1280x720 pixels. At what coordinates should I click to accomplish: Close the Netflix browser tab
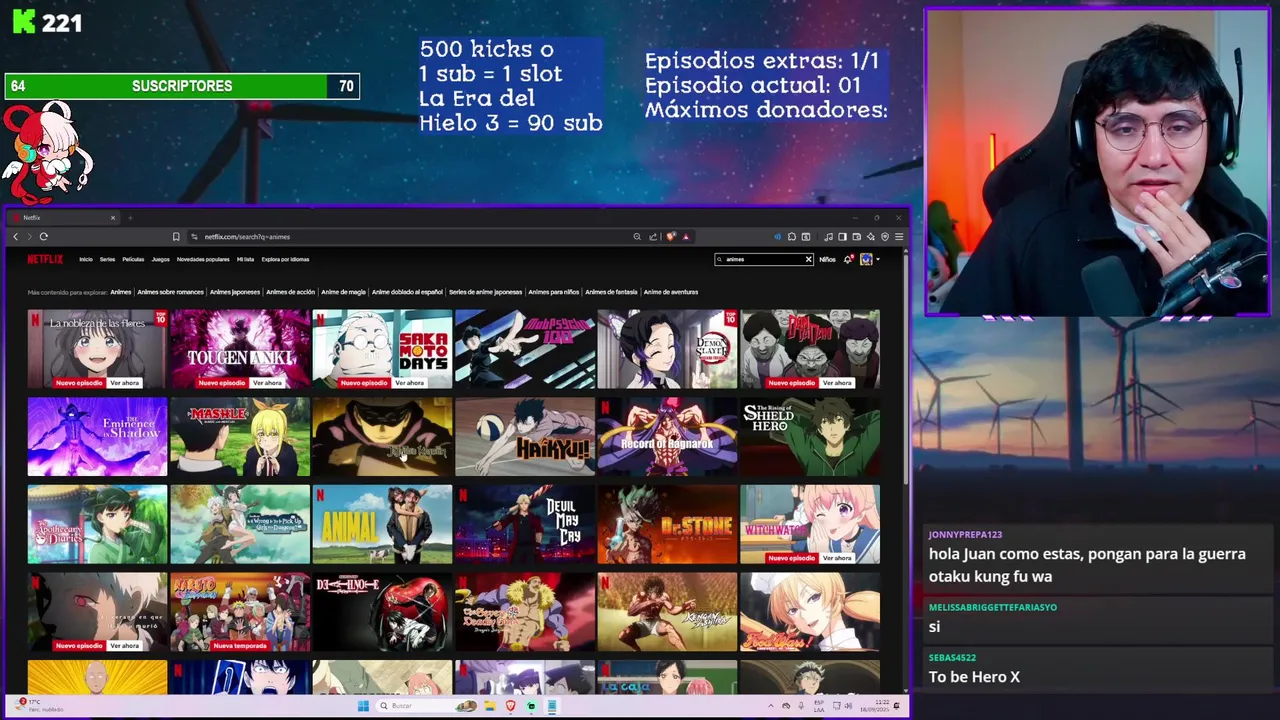click(113, 218)
